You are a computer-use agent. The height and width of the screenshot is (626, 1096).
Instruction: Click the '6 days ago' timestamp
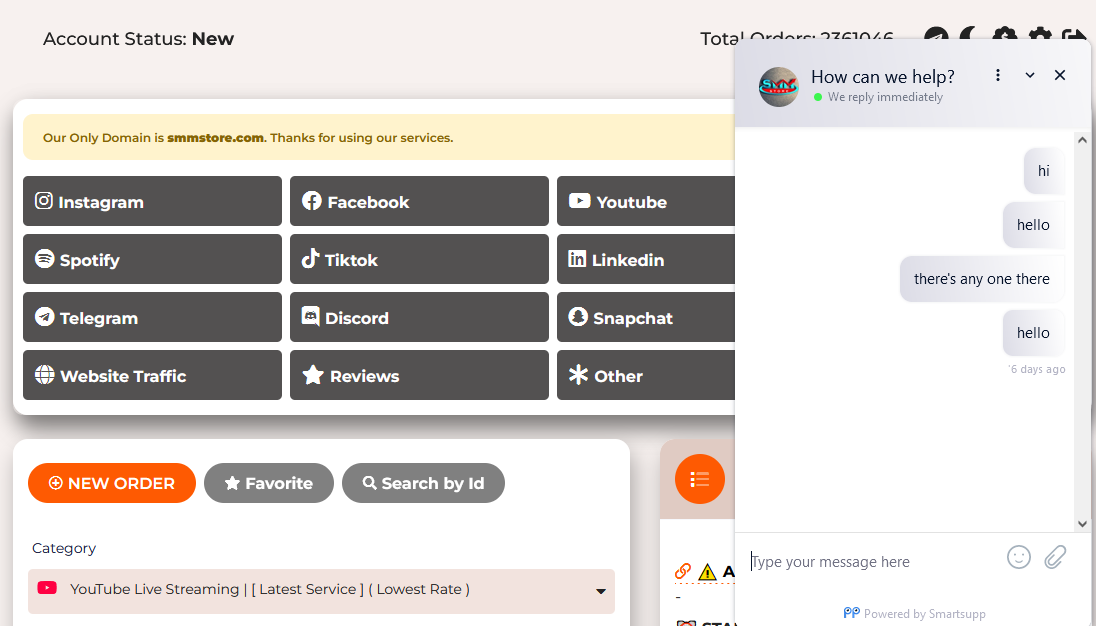(1037, 369)
